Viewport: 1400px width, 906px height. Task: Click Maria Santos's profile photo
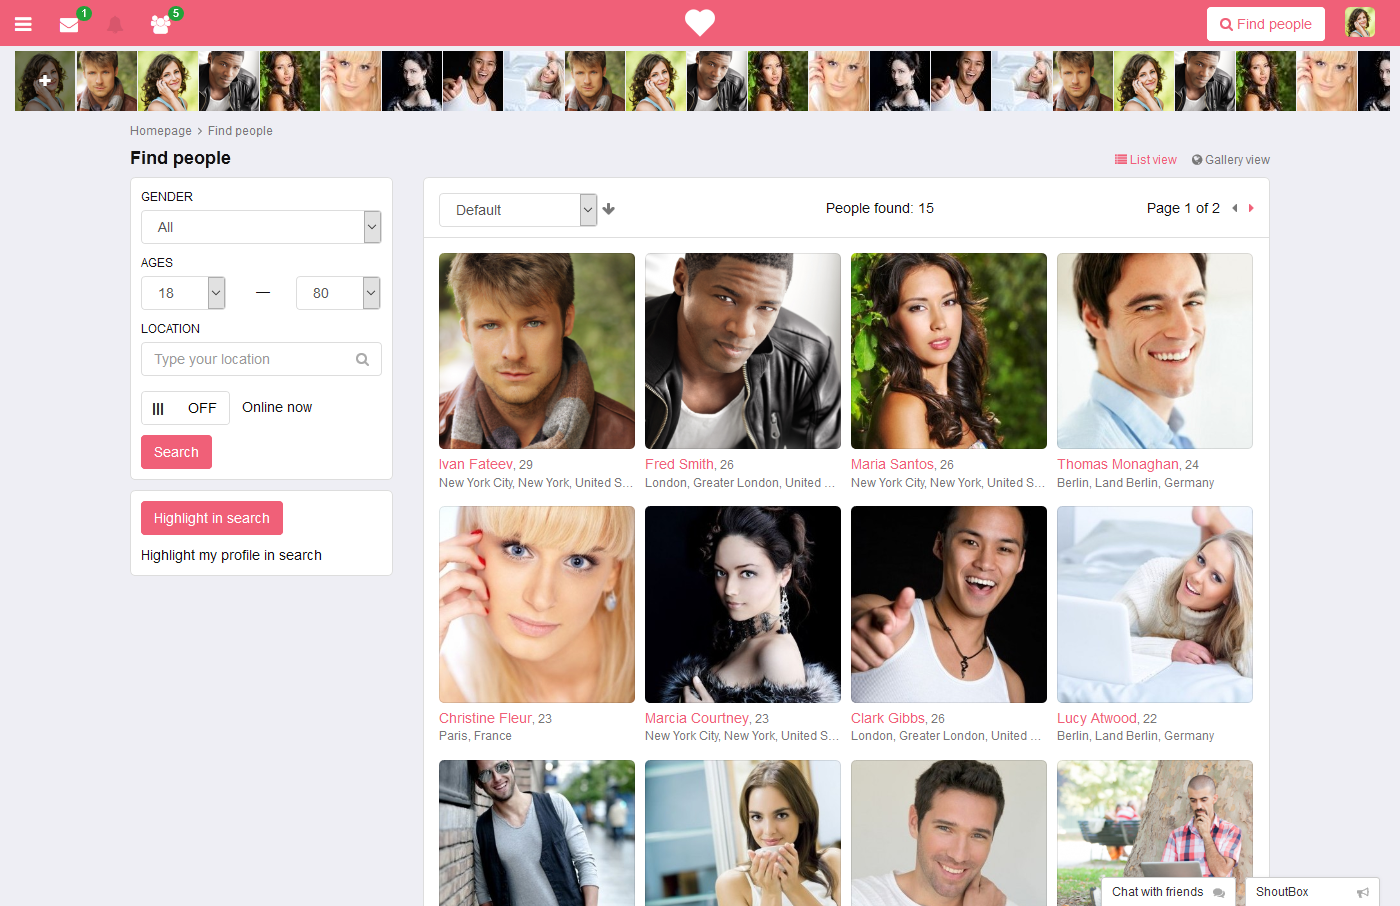click(949, 351)
